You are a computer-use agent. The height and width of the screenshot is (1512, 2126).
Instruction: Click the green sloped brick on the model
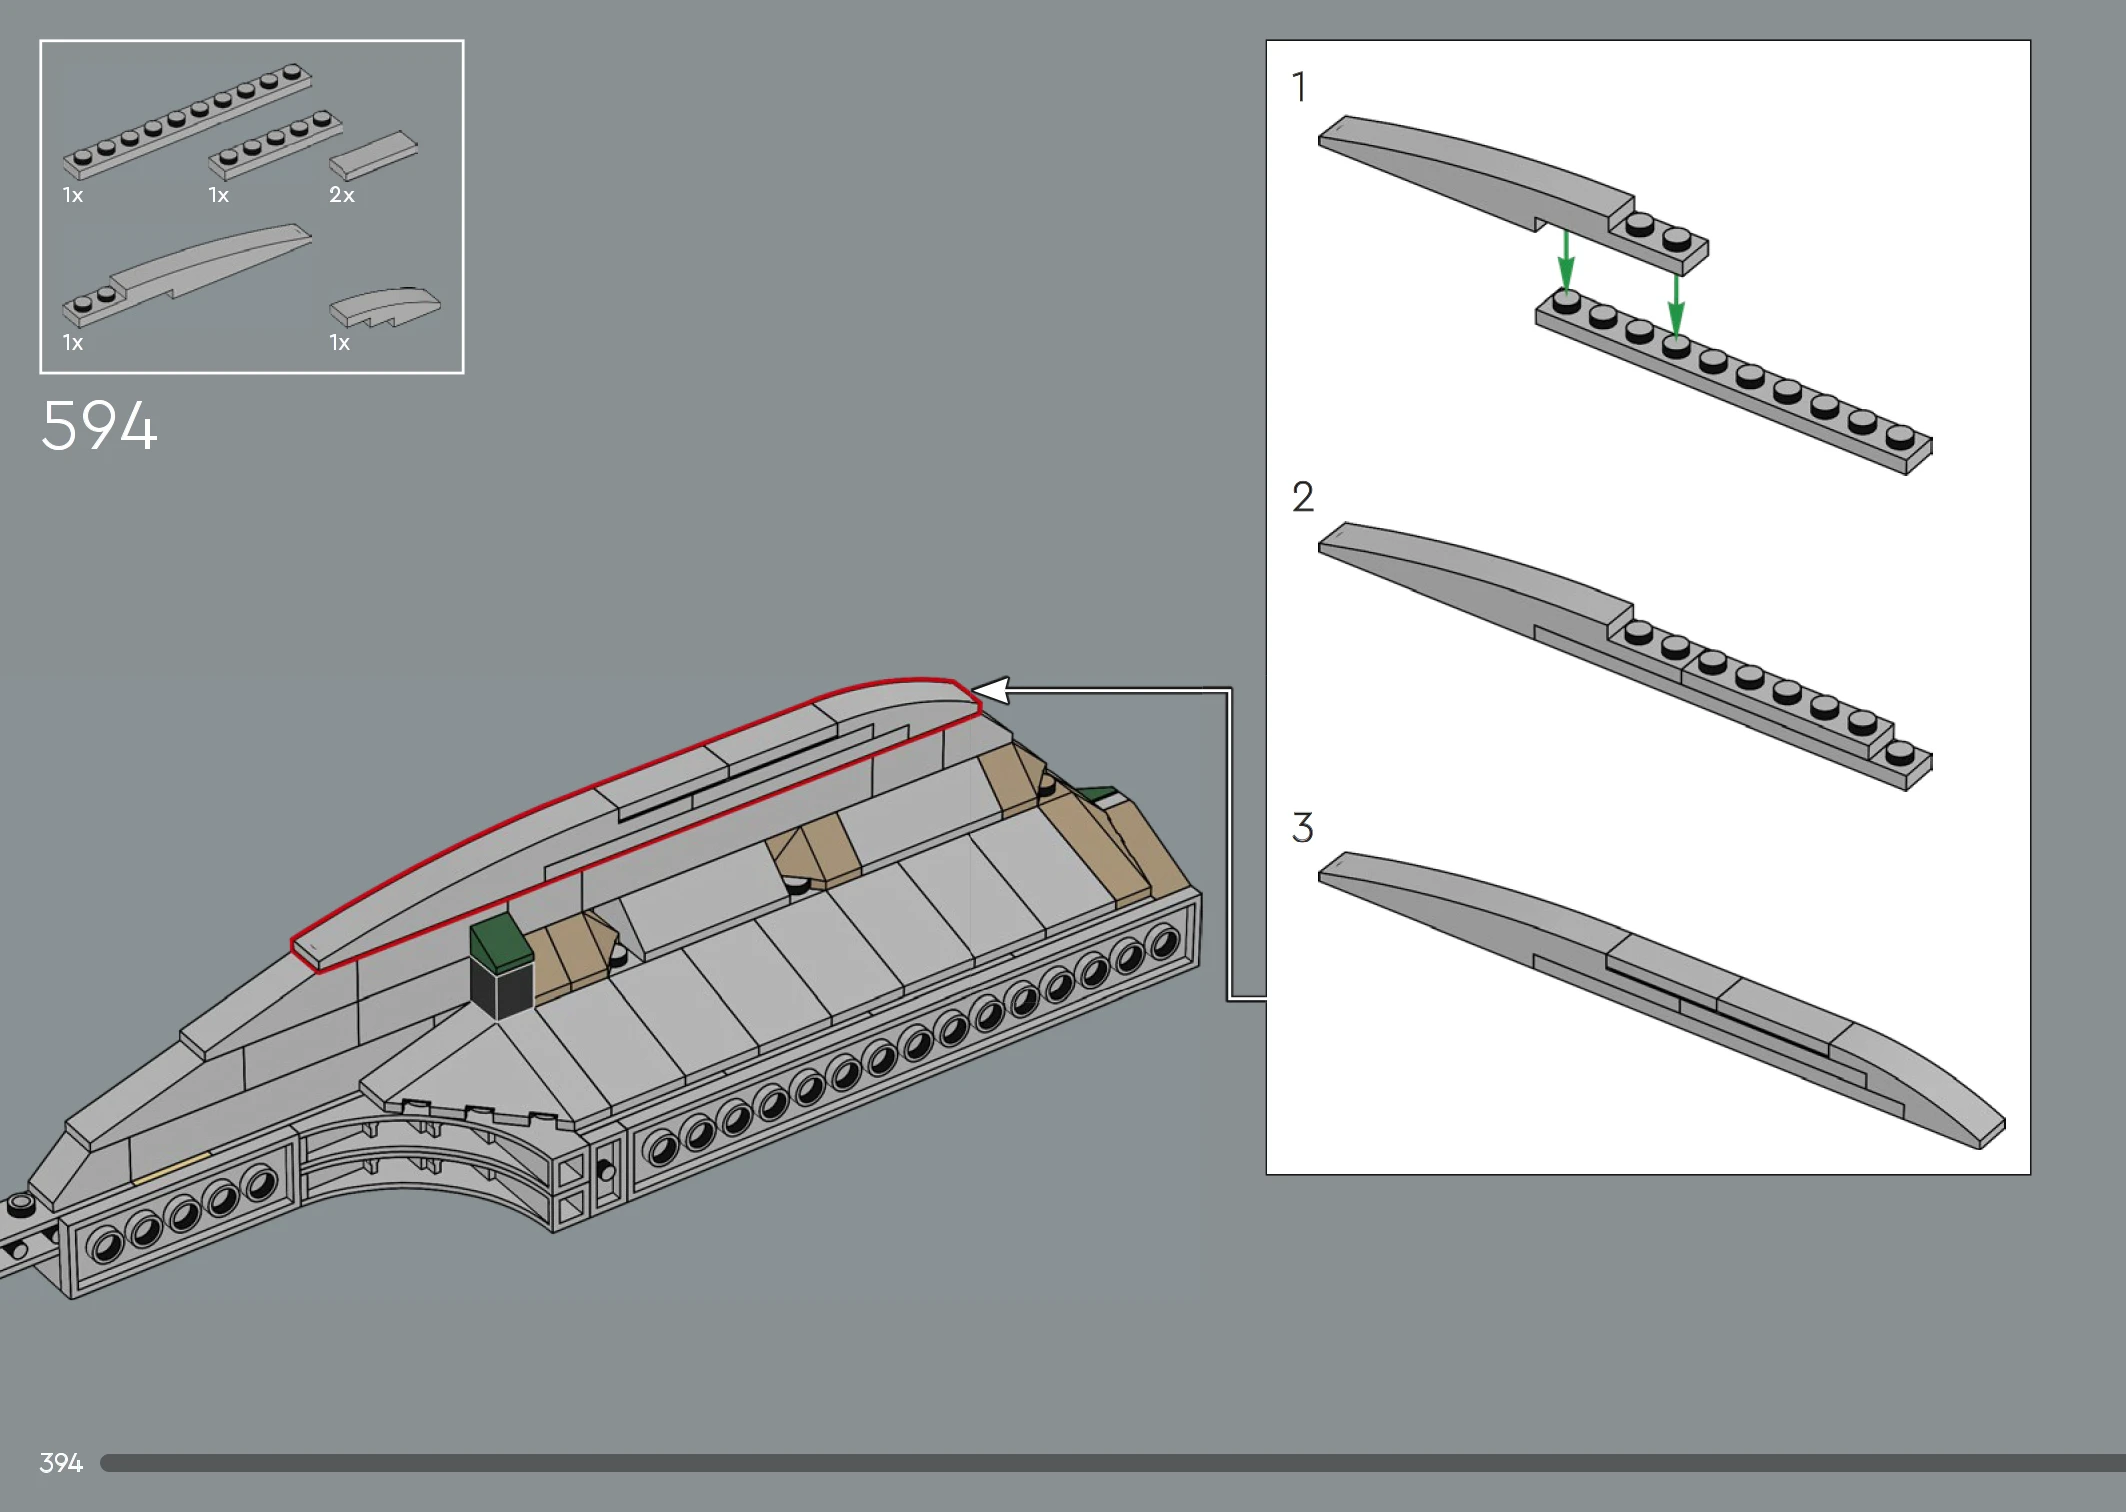502,941
